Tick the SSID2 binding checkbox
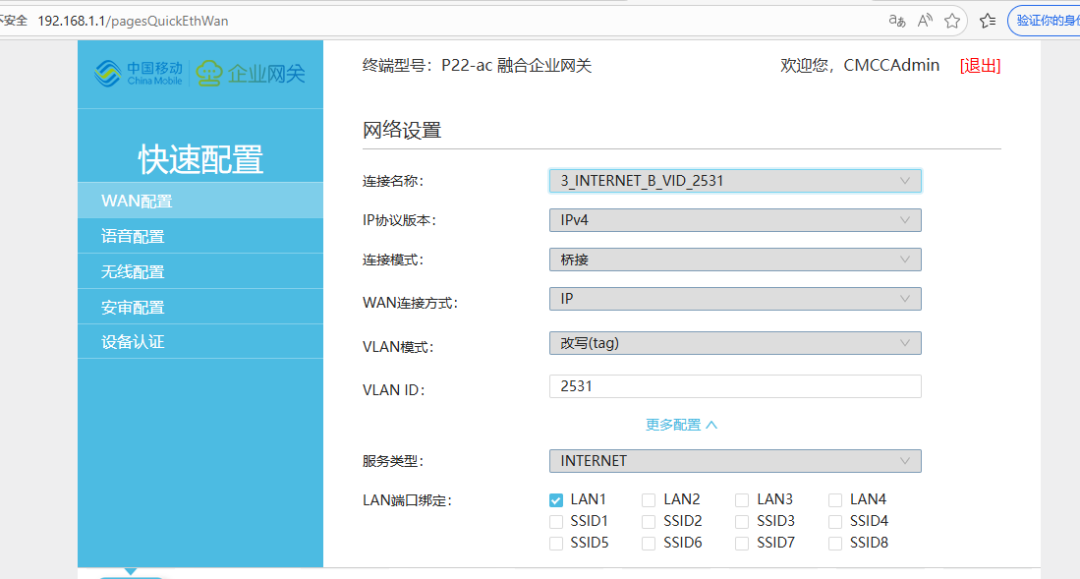The width and height of the screenshot is (1080, 579). (x=648, y=522)
